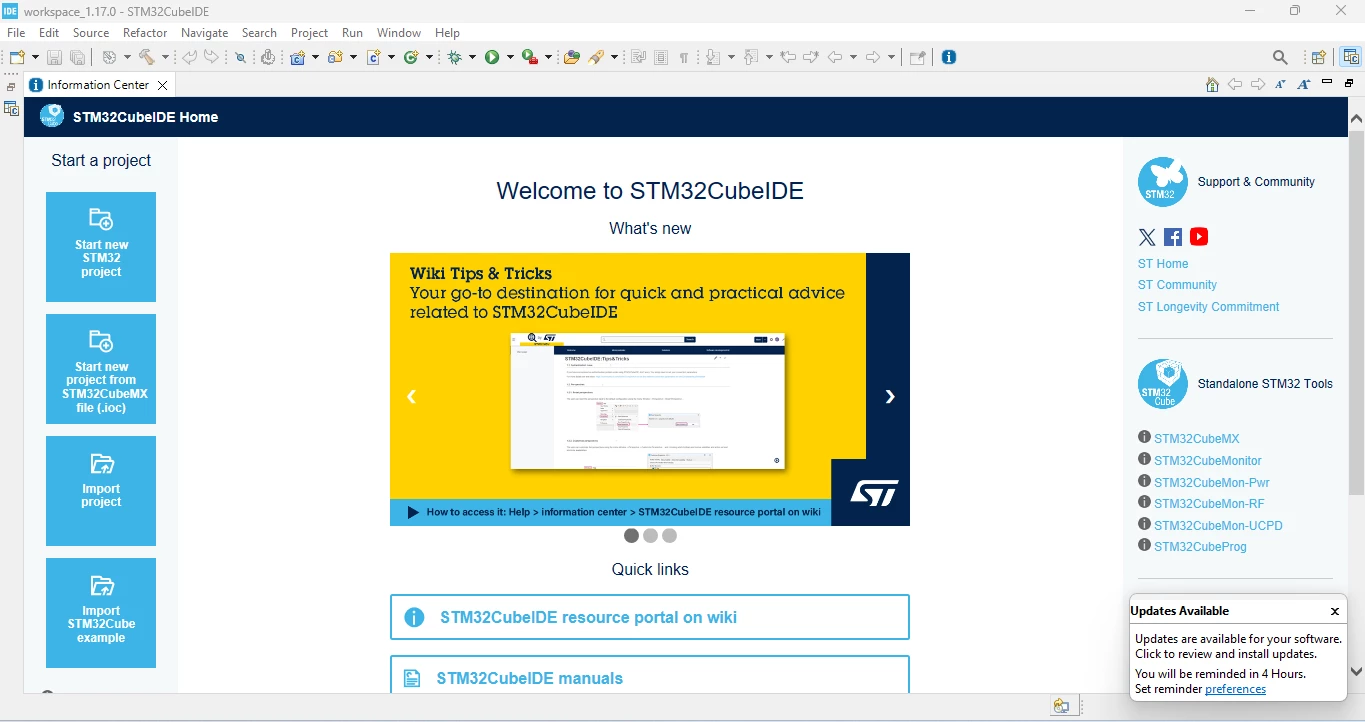Click Import STM32Cube example button
Viewport: 1365px width, 722px height.
[x=101, y=613]
